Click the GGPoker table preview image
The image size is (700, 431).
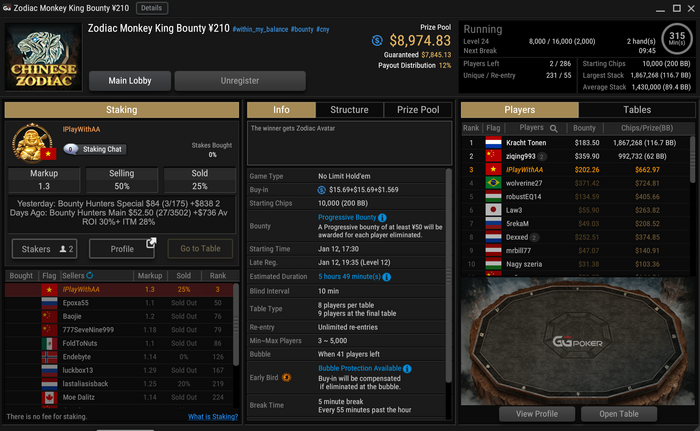click(578, 341)
